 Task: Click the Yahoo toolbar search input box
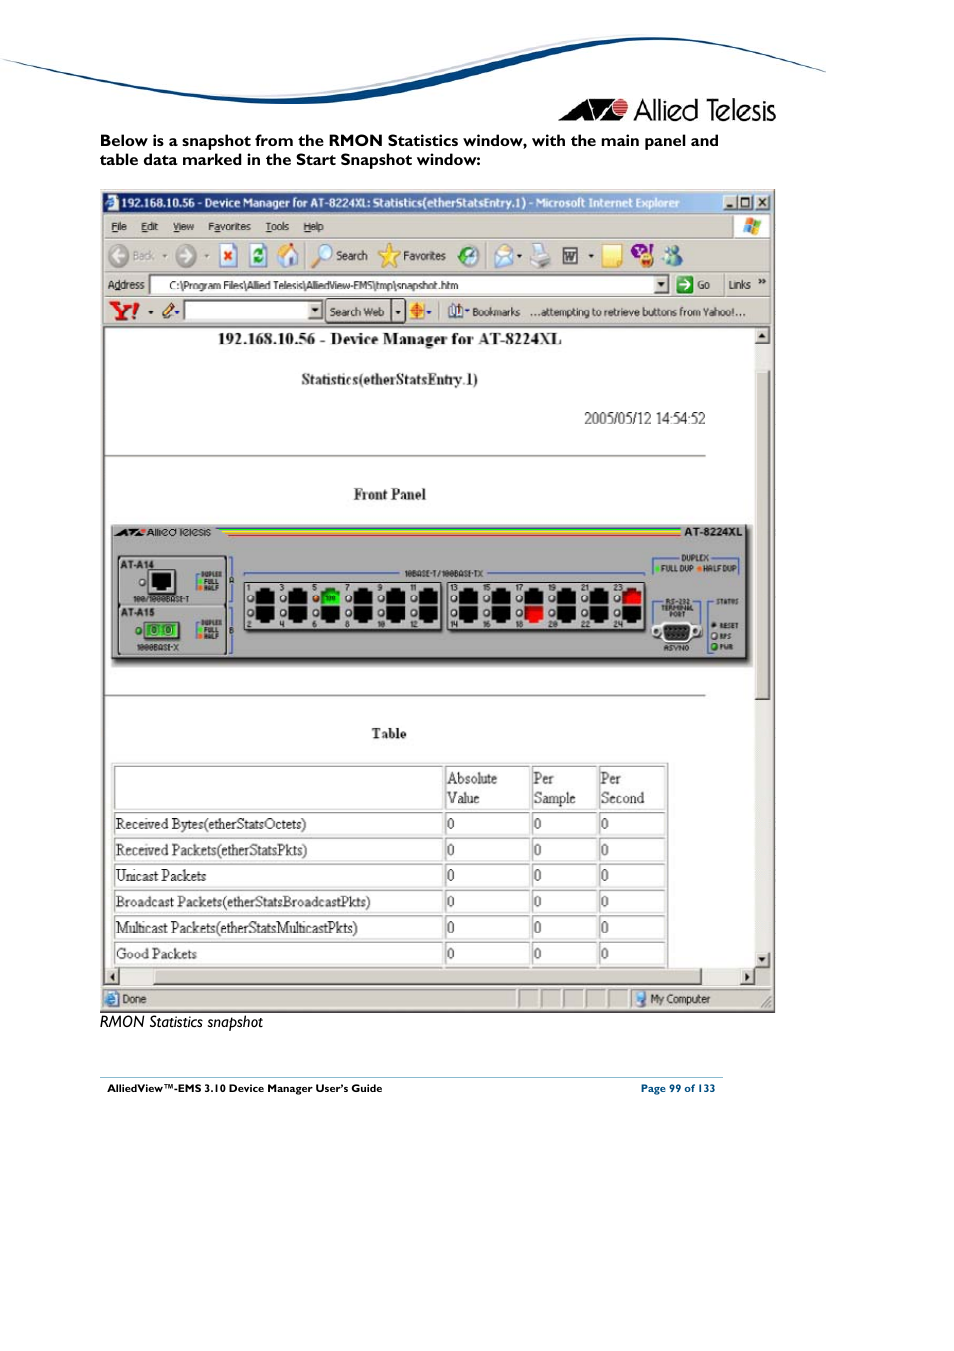(247, 312)
